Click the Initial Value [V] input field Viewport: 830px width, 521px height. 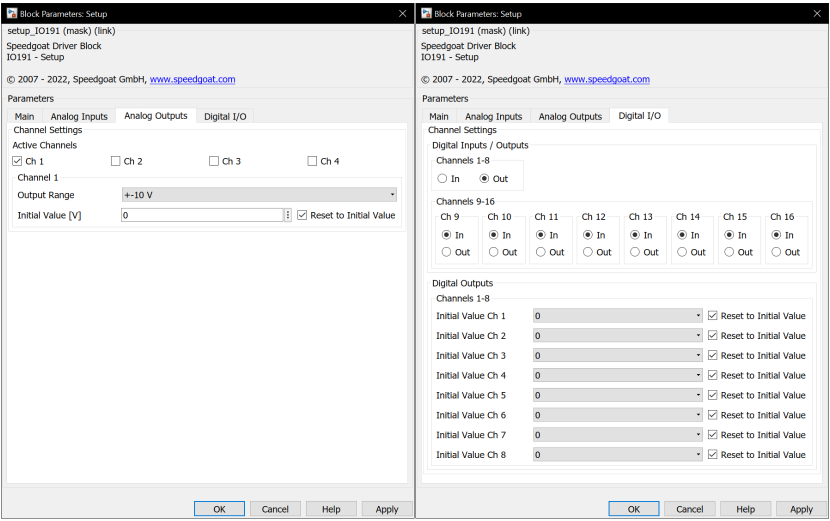(202, 215)
